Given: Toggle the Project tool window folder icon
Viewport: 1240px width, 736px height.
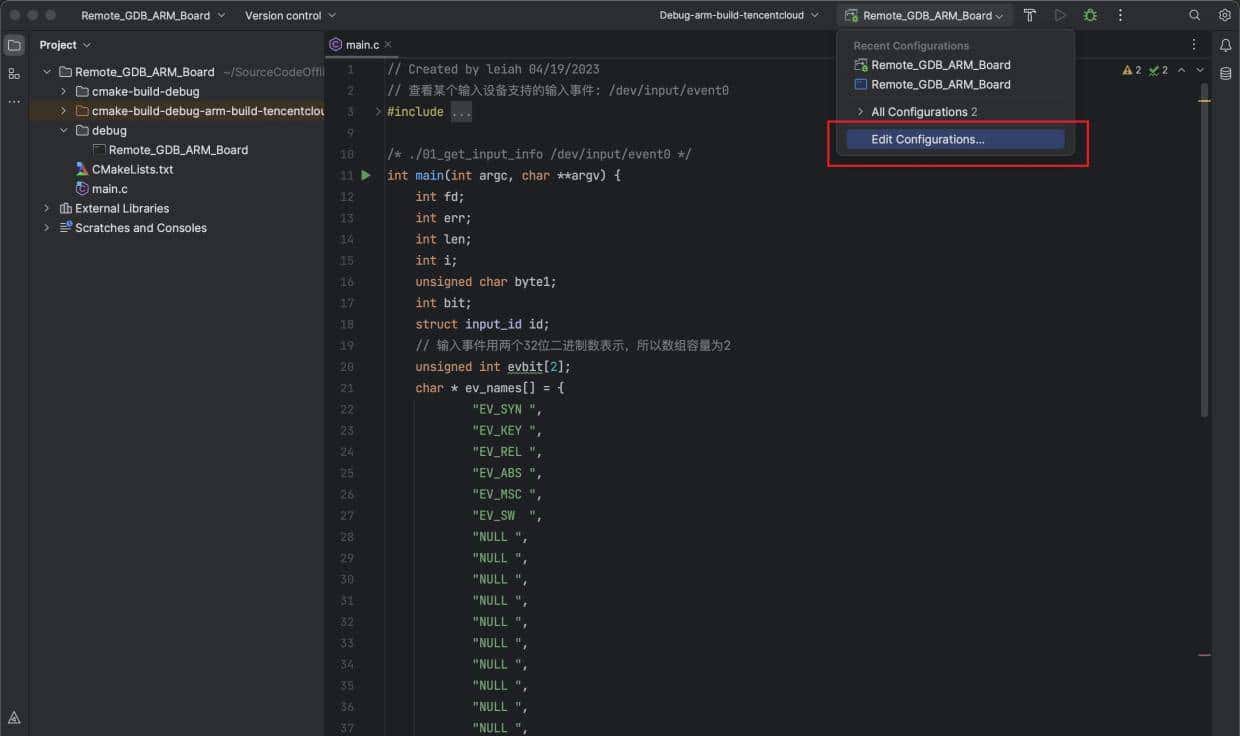Looking at the screenshot, I should tap(14, 45).
